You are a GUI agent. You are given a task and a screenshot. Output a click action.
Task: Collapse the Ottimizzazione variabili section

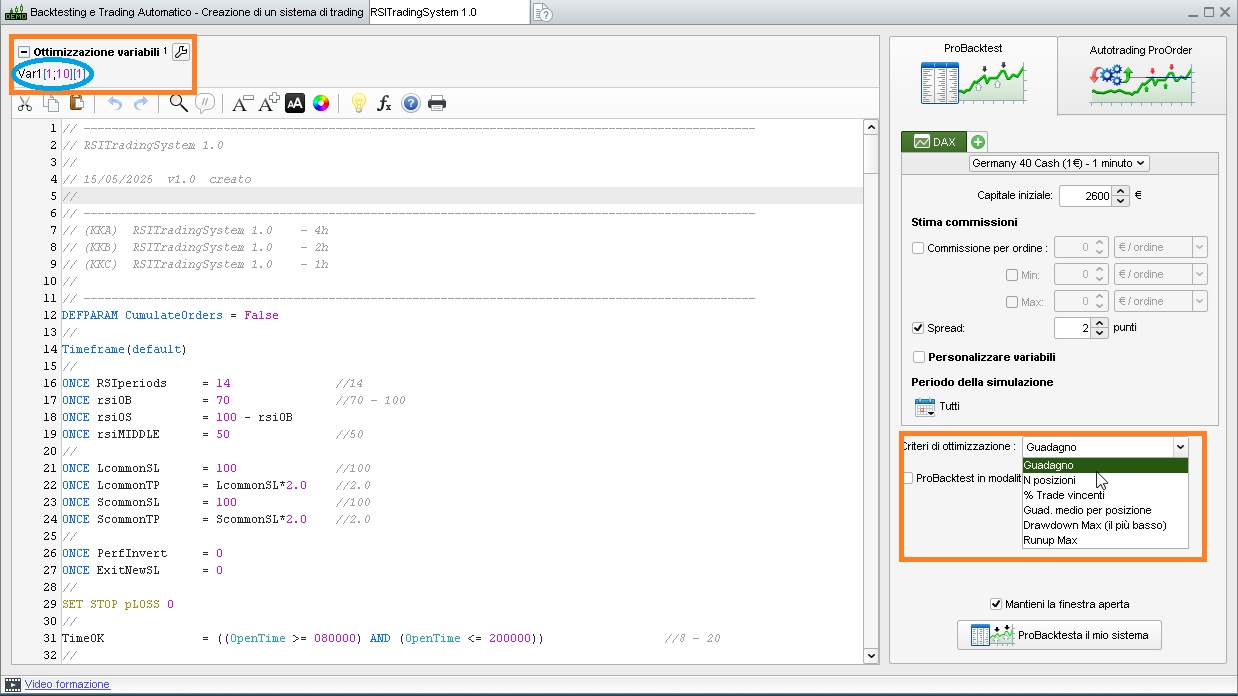(24, 52)
